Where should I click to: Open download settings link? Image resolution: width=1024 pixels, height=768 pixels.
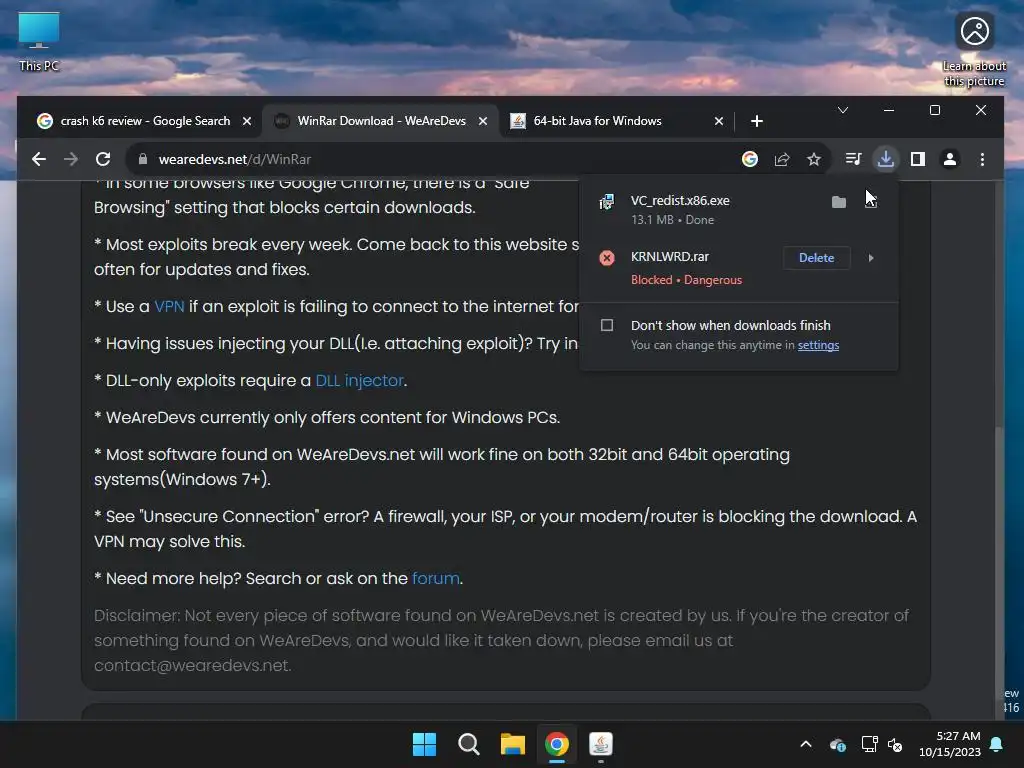818,345
